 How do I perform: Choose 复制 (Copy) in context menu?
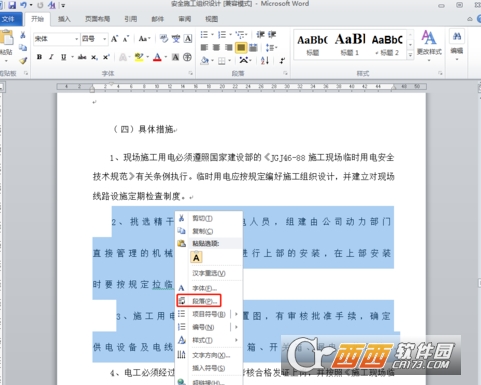(209, 231)
